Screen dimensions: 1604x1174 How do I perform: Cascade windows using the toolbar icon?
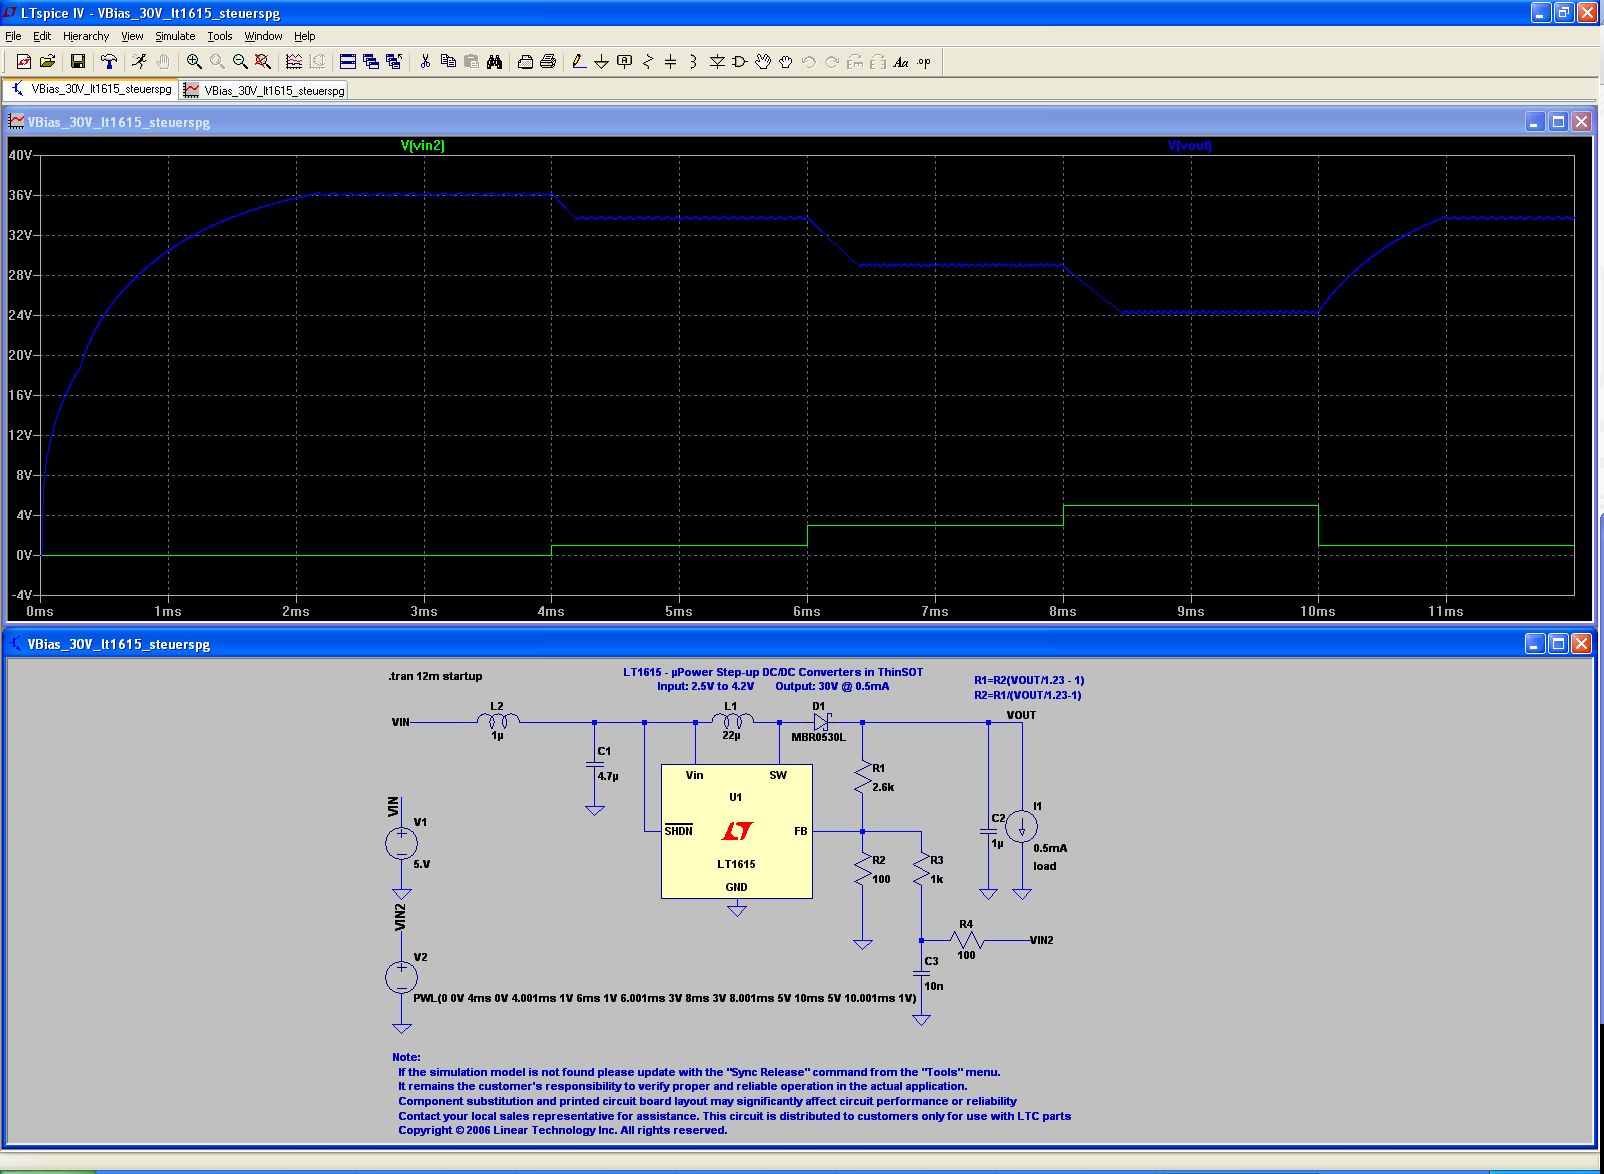pos(371,62)
